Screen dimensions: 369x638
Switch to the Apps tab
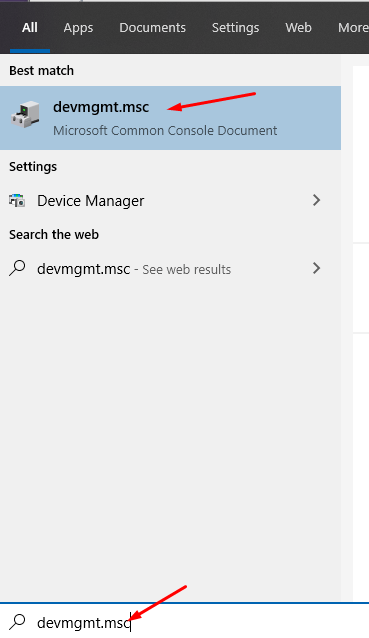[x=78, y=28]
